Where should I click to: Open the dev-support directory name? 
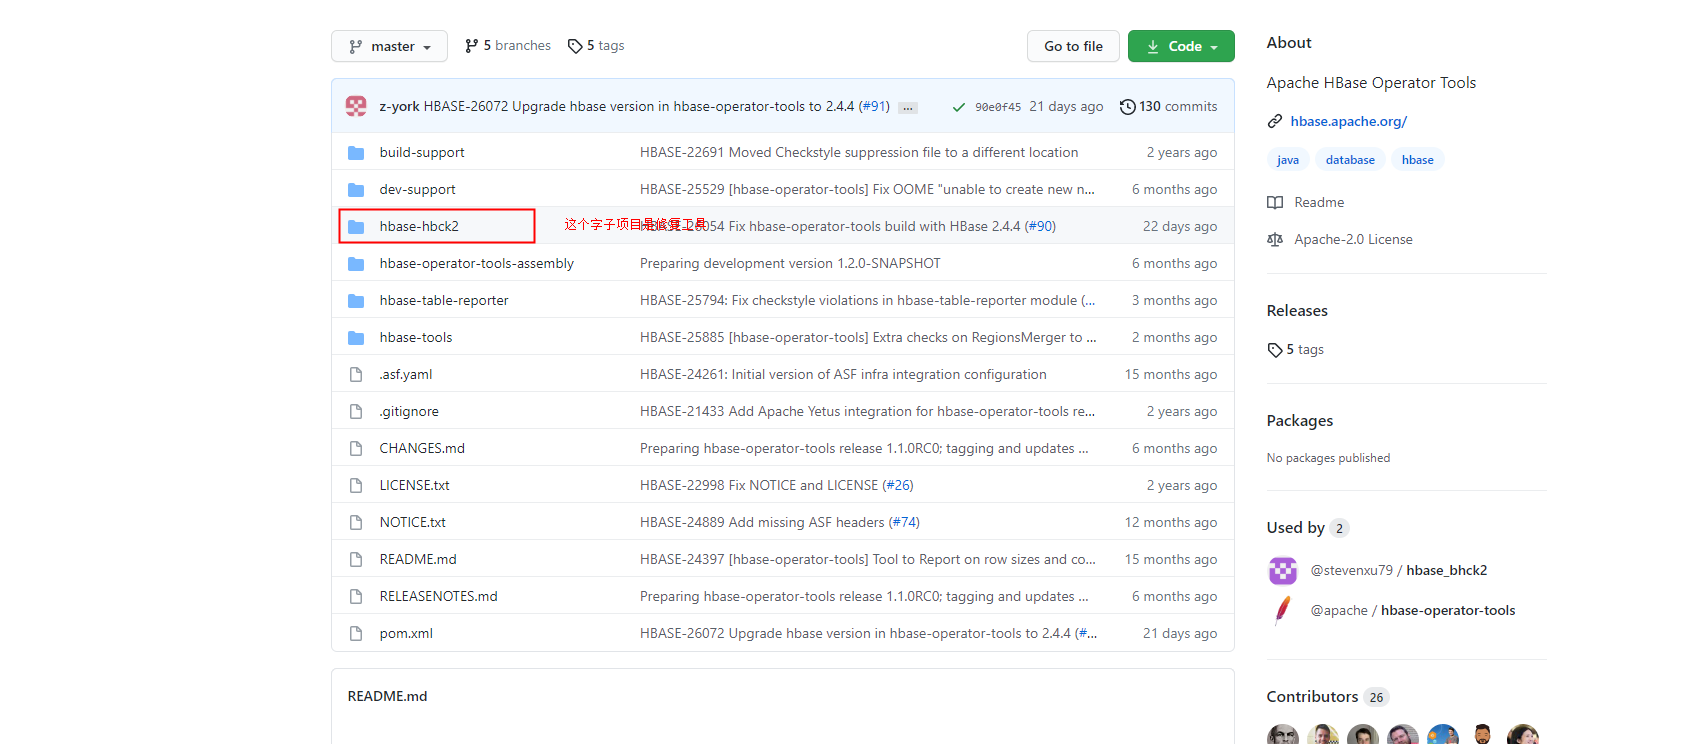pyautogui.click(x=417, y=189)
